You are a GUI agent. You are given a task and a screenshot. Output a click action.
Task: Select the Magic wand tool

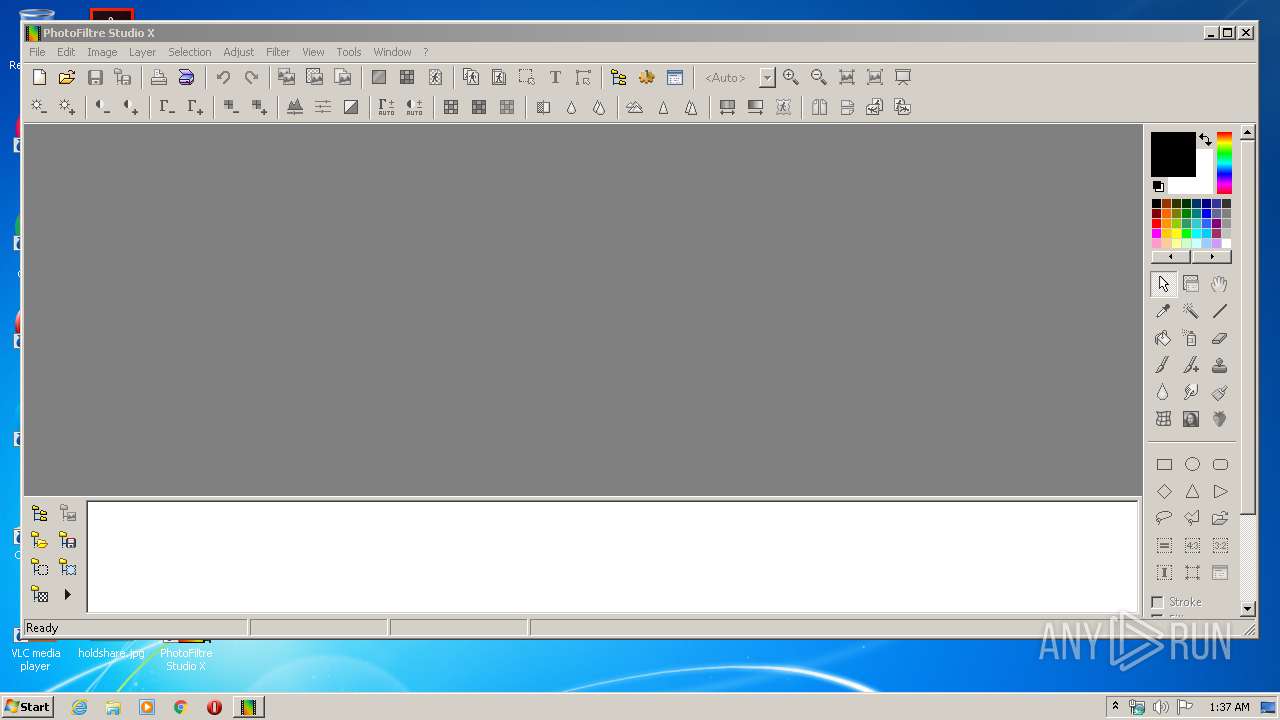pyautogui.click(x=1191, y=311)
